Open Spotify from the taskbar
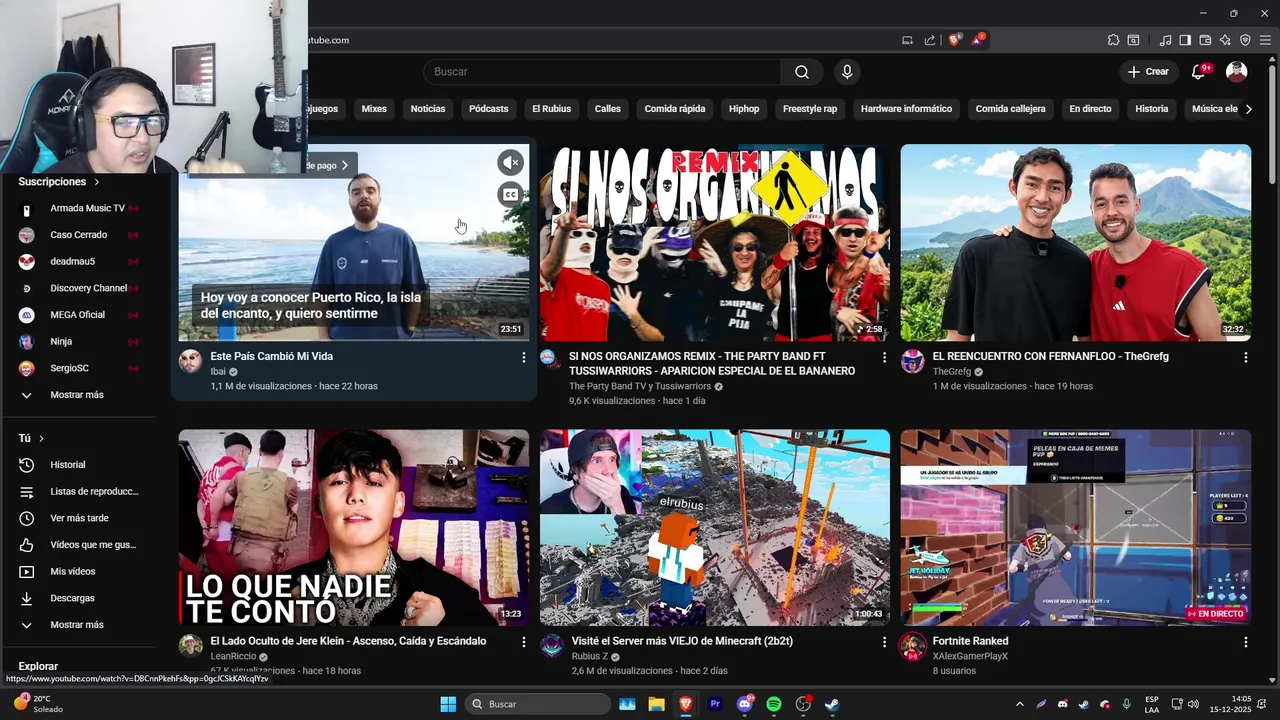 pos(773,704)
